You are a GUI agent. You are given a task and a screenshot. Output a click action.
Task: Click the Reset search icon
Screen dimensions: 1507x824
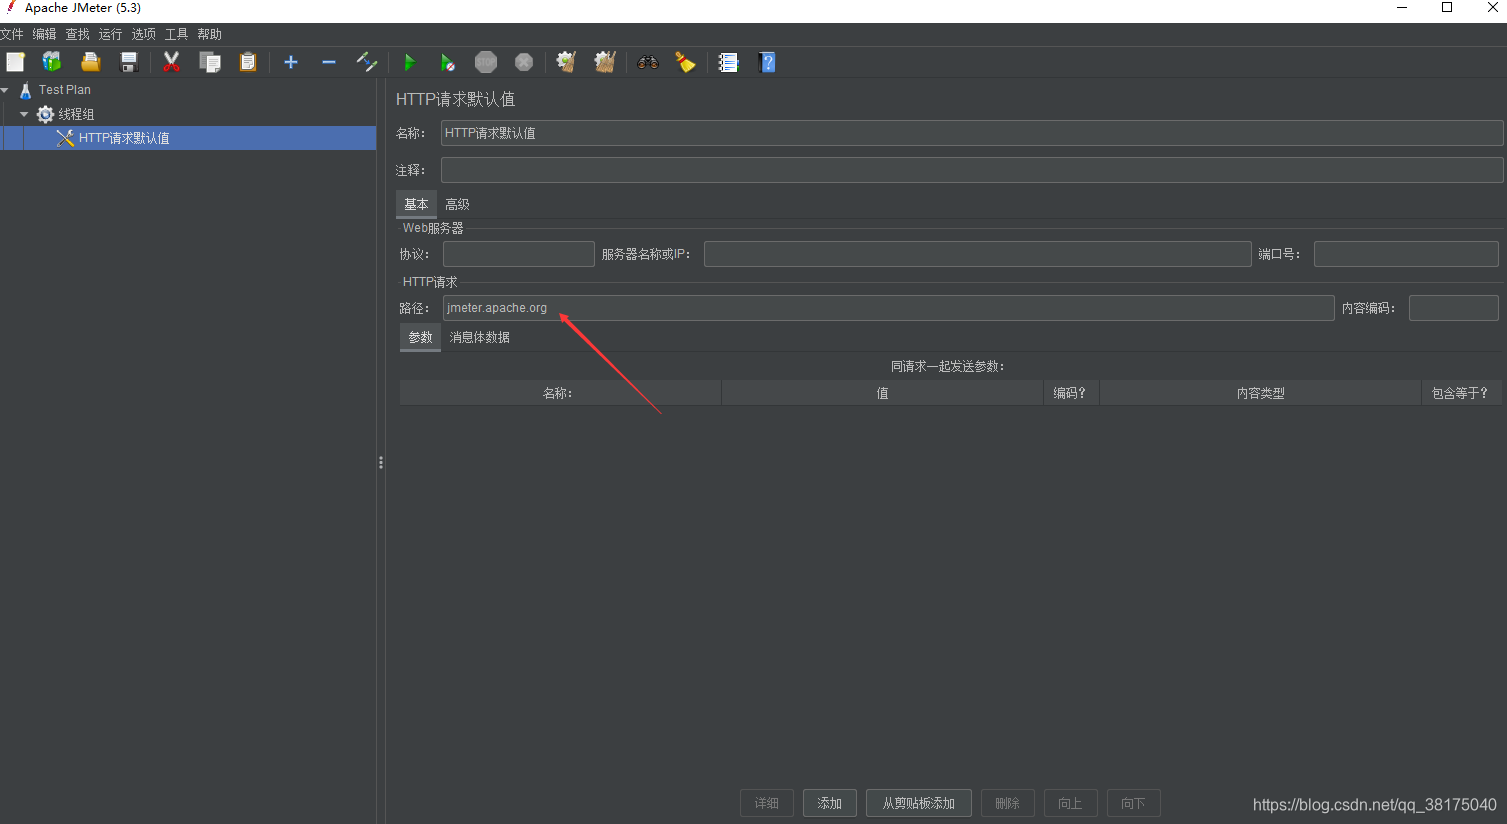(x=685, y=62)
